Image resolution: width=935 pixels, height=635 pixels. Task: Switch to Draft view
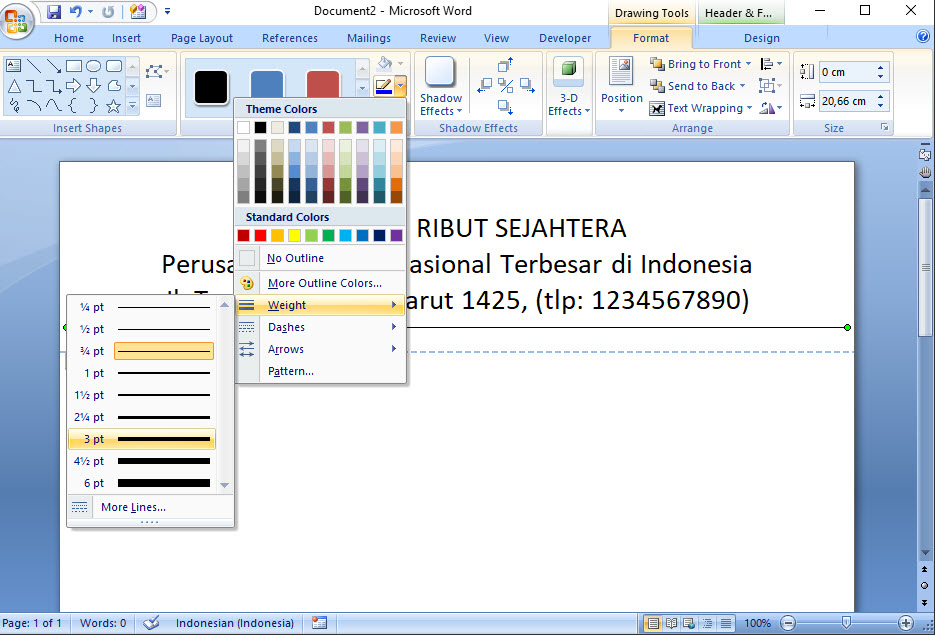click(x=726, y=624)
